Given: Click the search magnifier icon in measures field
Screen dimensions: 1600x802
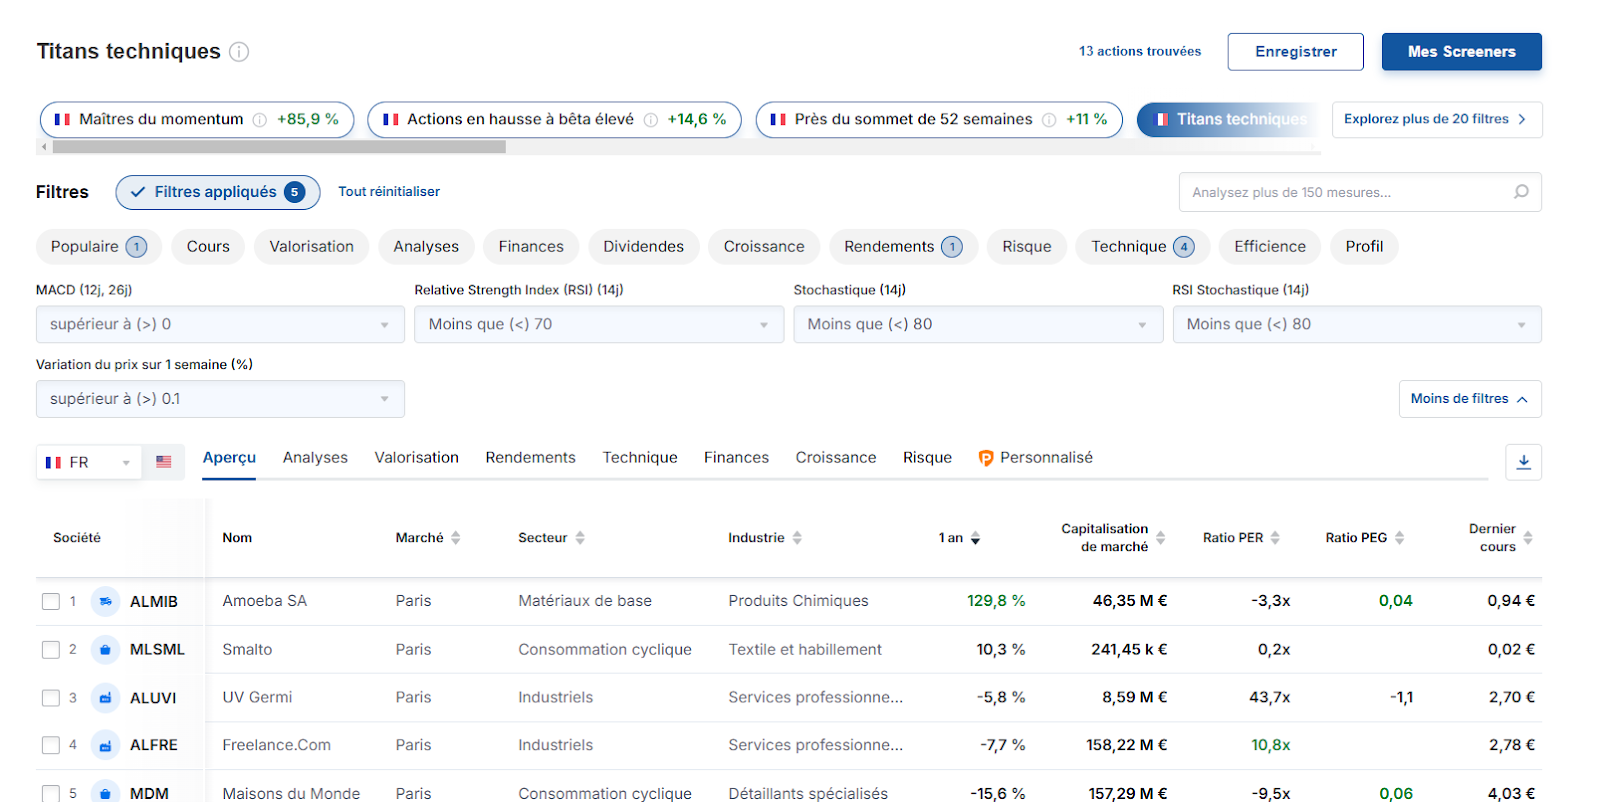Looking at the screenshot, I should pos(1521,192).
